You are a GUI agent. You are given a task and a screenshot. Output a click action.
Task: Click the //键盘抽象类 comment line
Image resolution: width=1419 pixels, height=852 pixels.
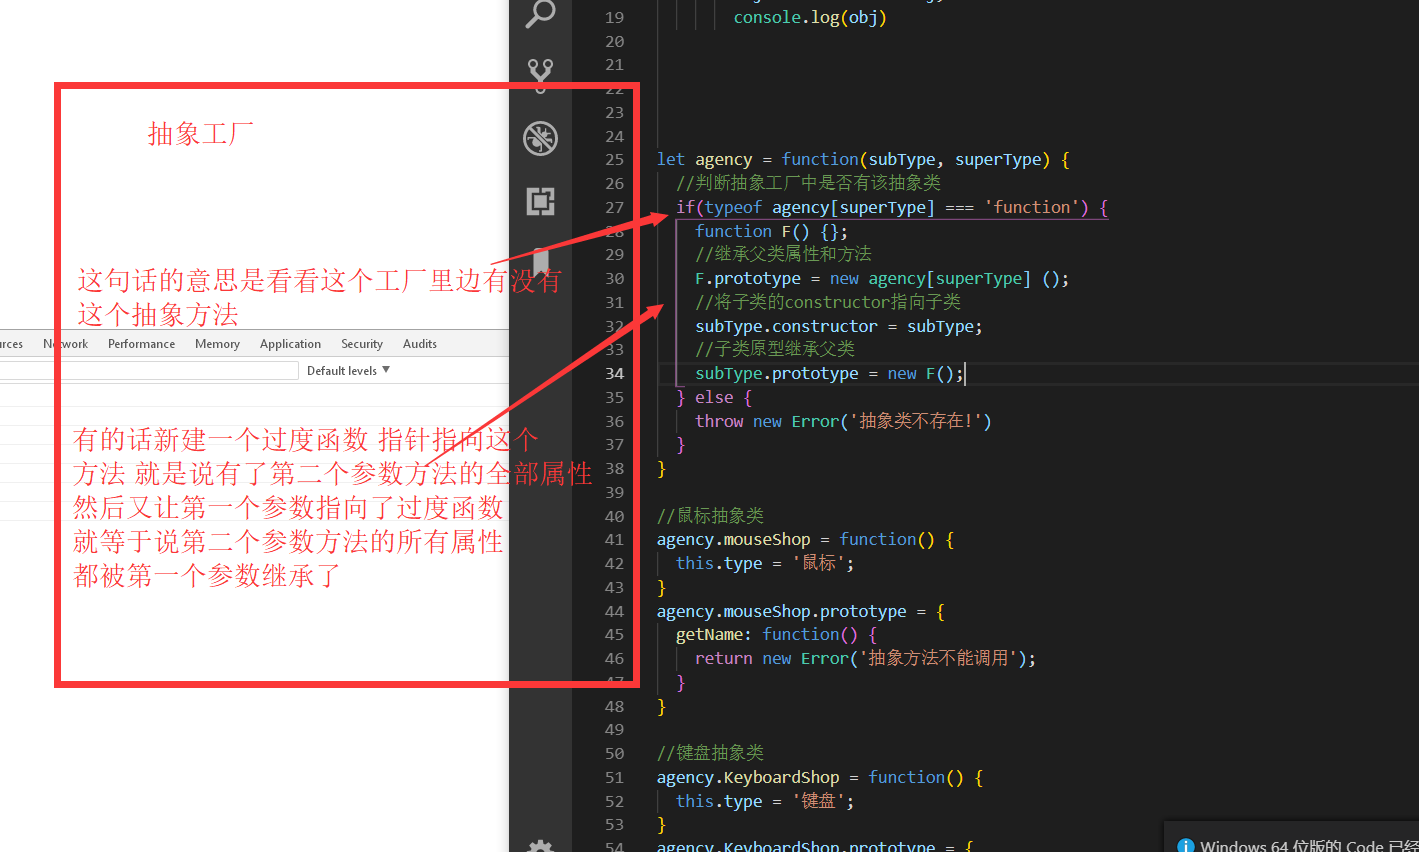coord(710,753)
